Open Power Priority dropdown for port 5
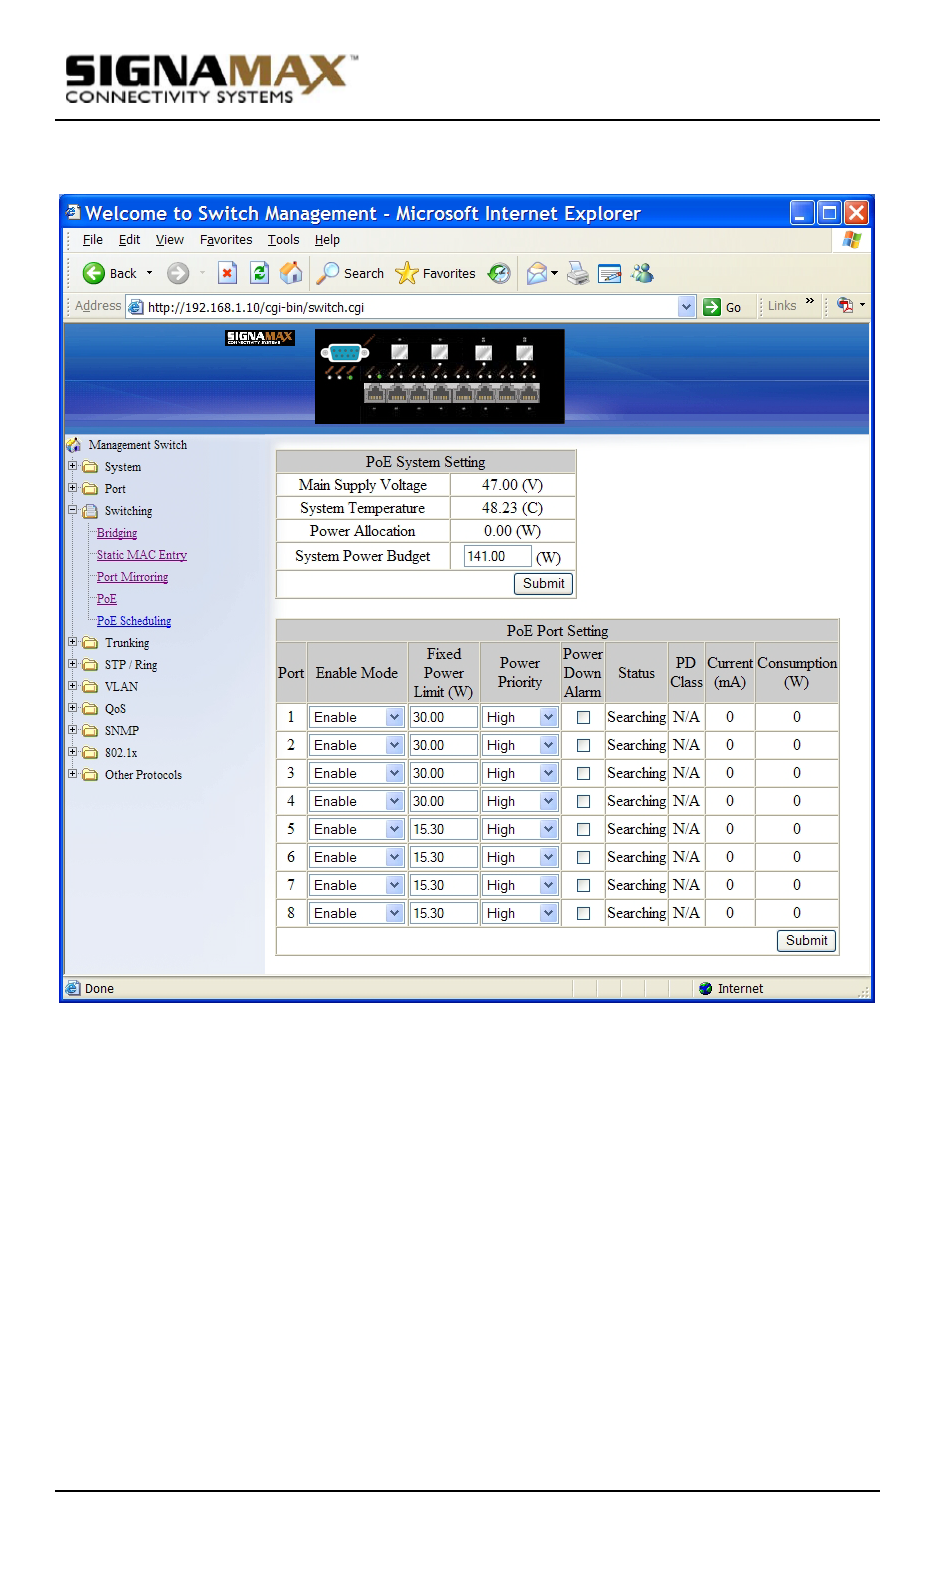This screenshot has width=936, height=1574. tap(548, 829)
